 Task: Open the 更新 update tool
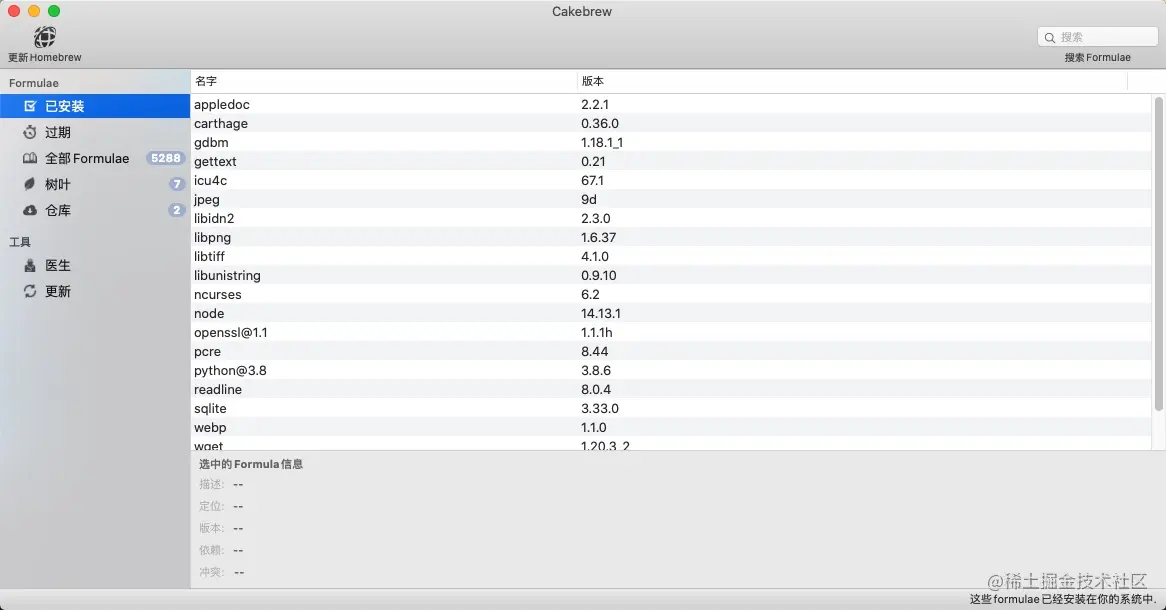tap(95, 292)
